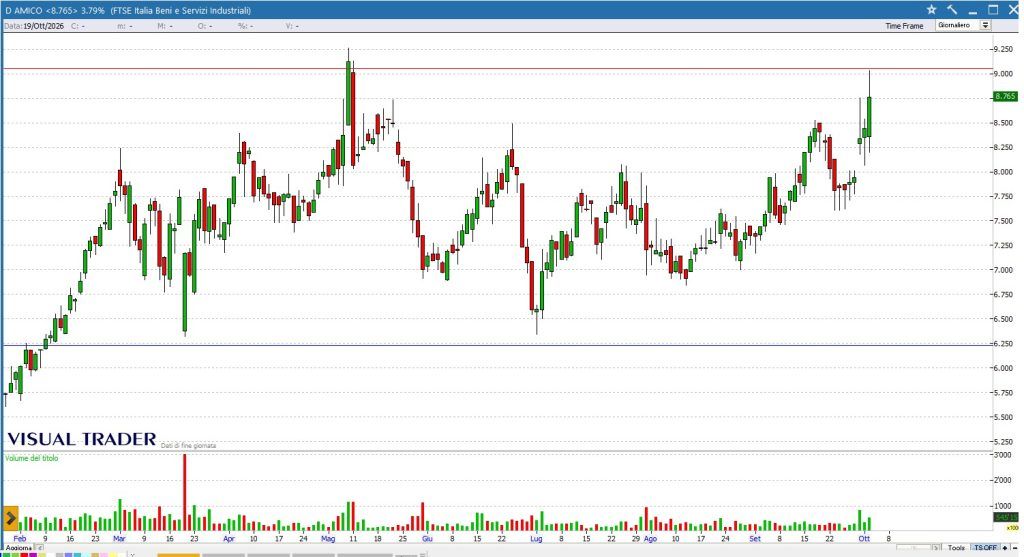Click the x100 volume multiplier label

pyautogui.click(x=1012, y=528)
